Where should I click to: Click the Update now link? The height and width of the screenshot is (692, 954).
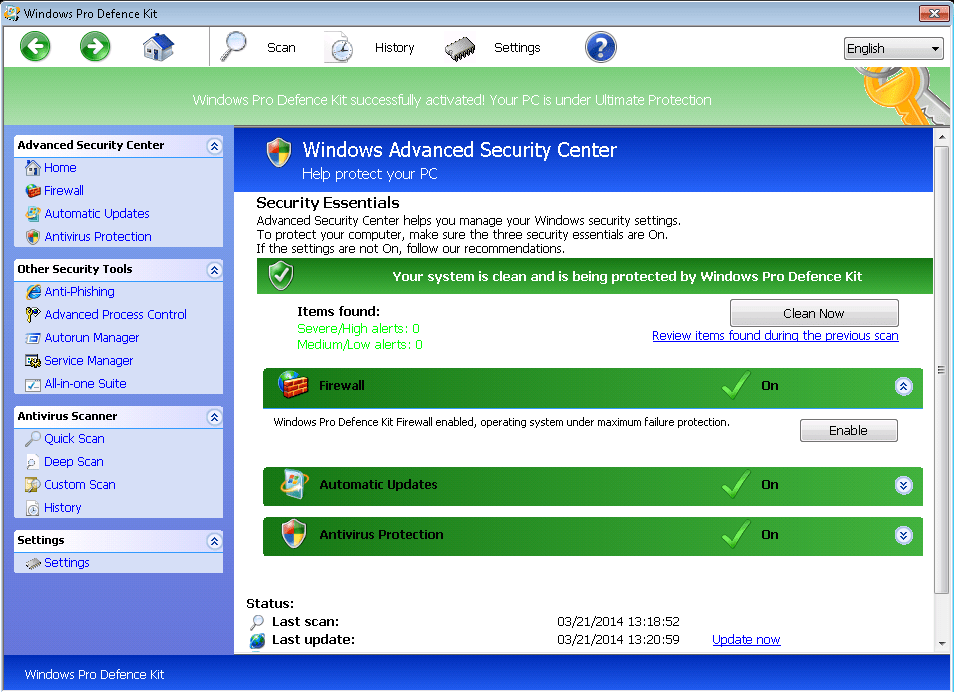point(746,640)
